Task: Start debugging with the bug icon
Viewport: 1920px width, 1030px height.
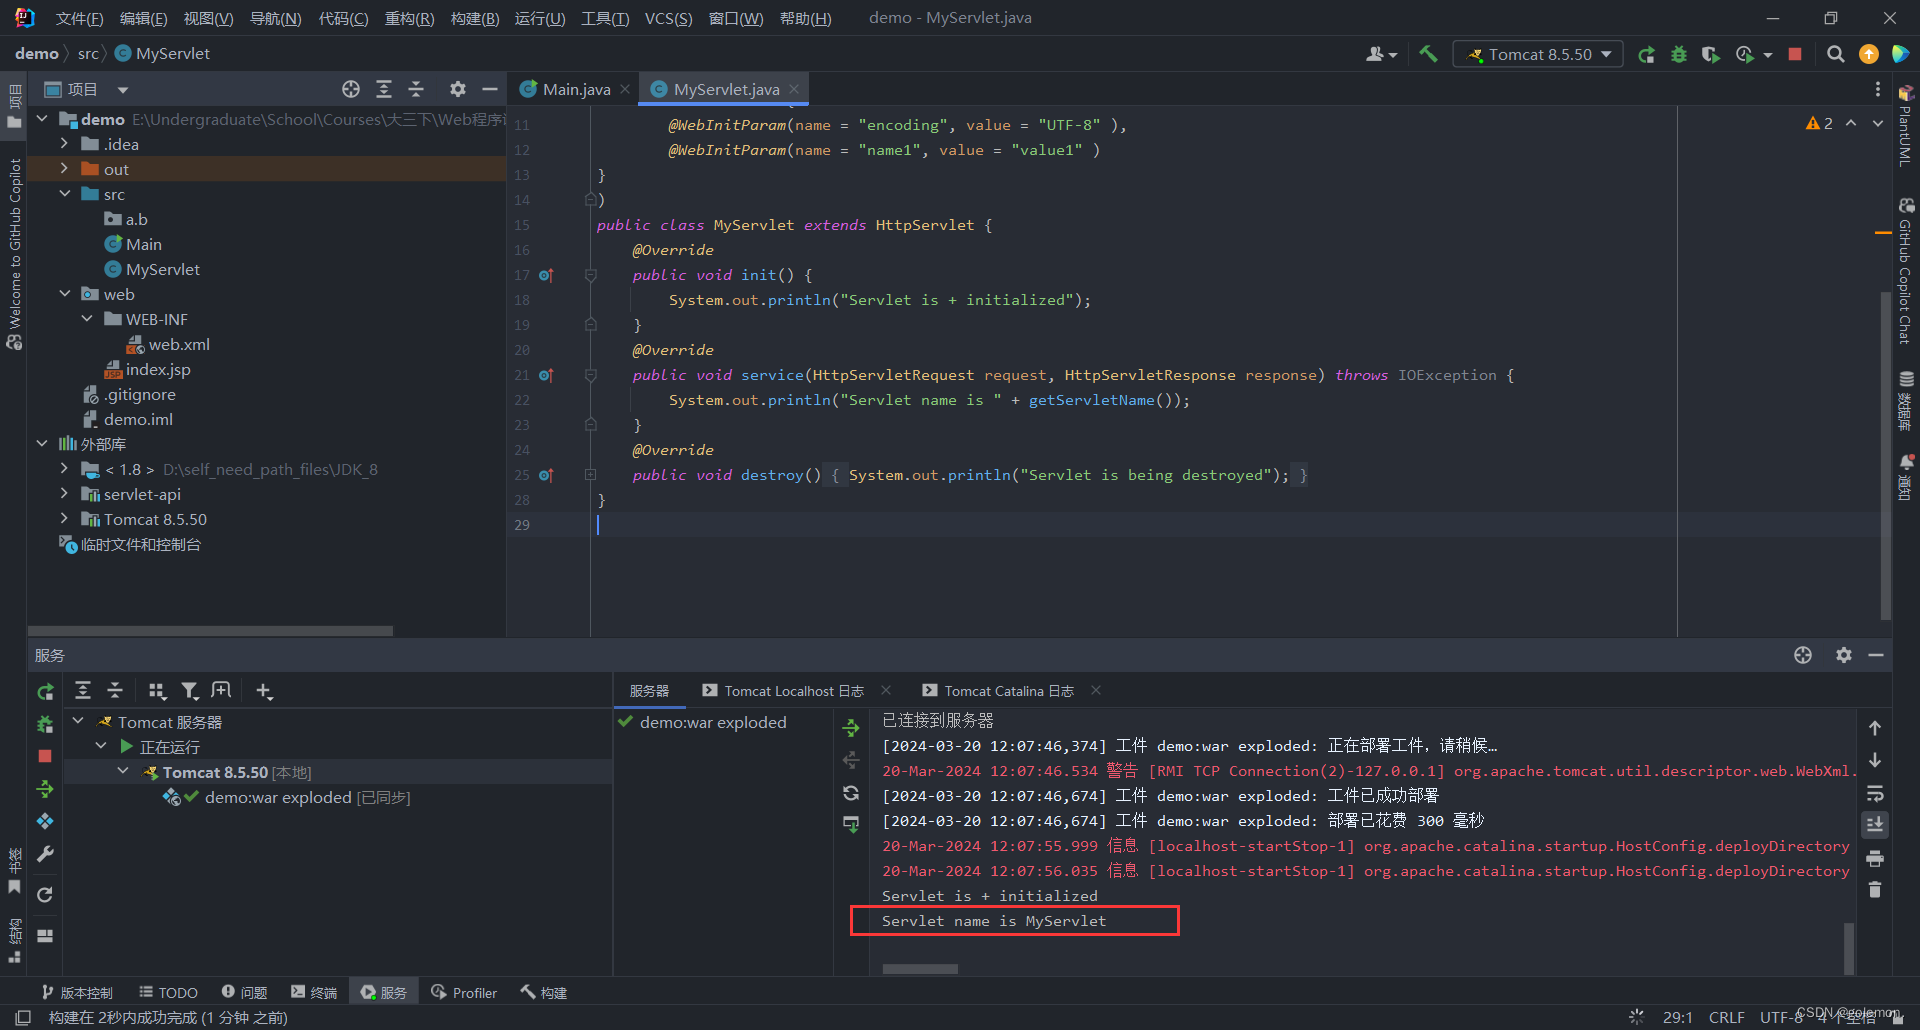Action: click(1679, 54)
